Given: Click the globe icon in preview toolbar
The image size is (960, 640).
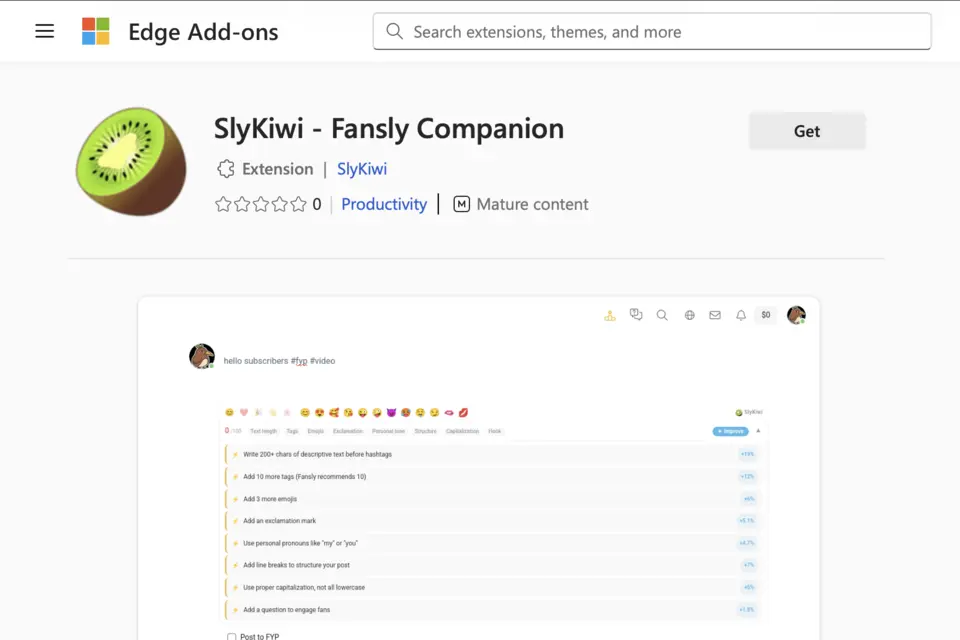Looking at the screenshot, I should click(x=689, y=315).
